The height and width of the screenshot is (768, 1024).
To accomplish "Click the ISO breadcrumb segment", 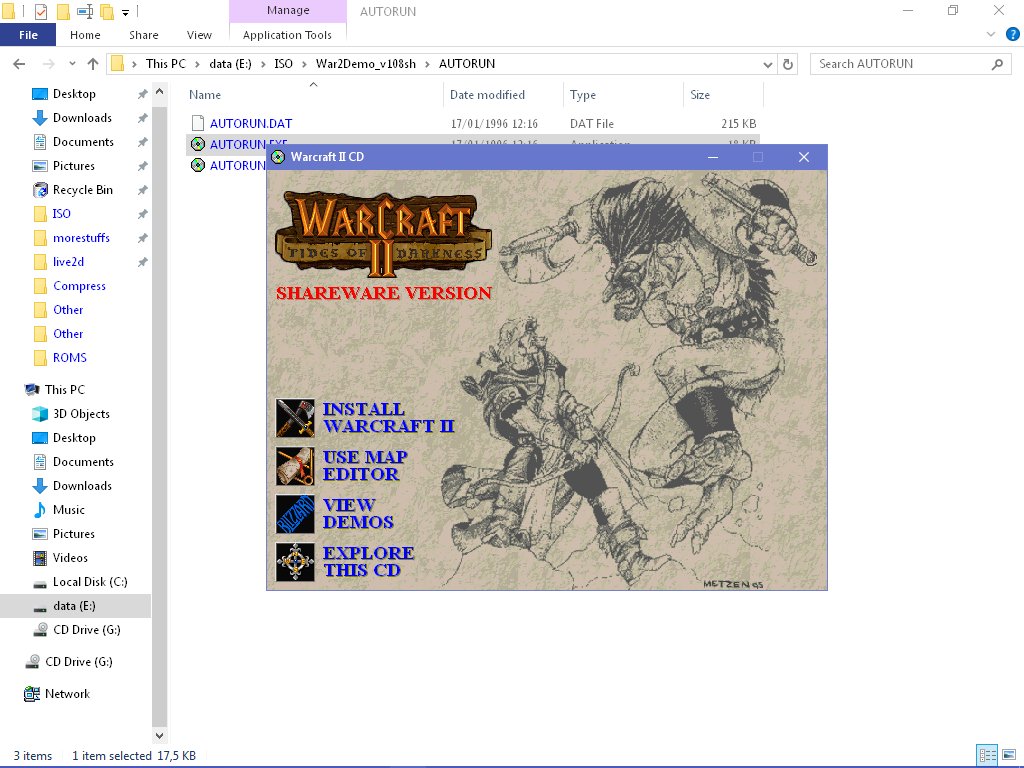I will (x=283, y=64).
